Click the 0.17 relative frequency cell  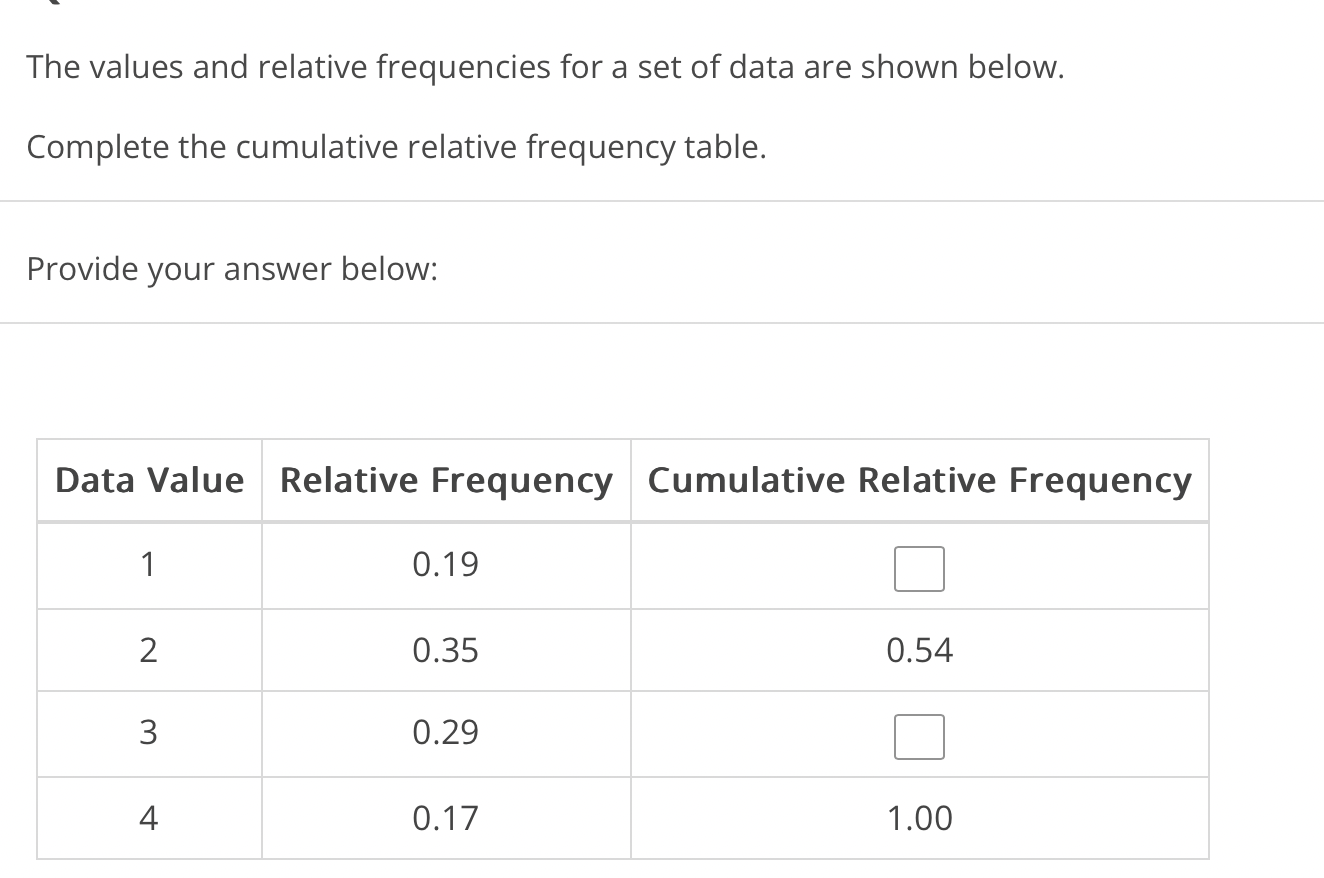pos(446,819)
